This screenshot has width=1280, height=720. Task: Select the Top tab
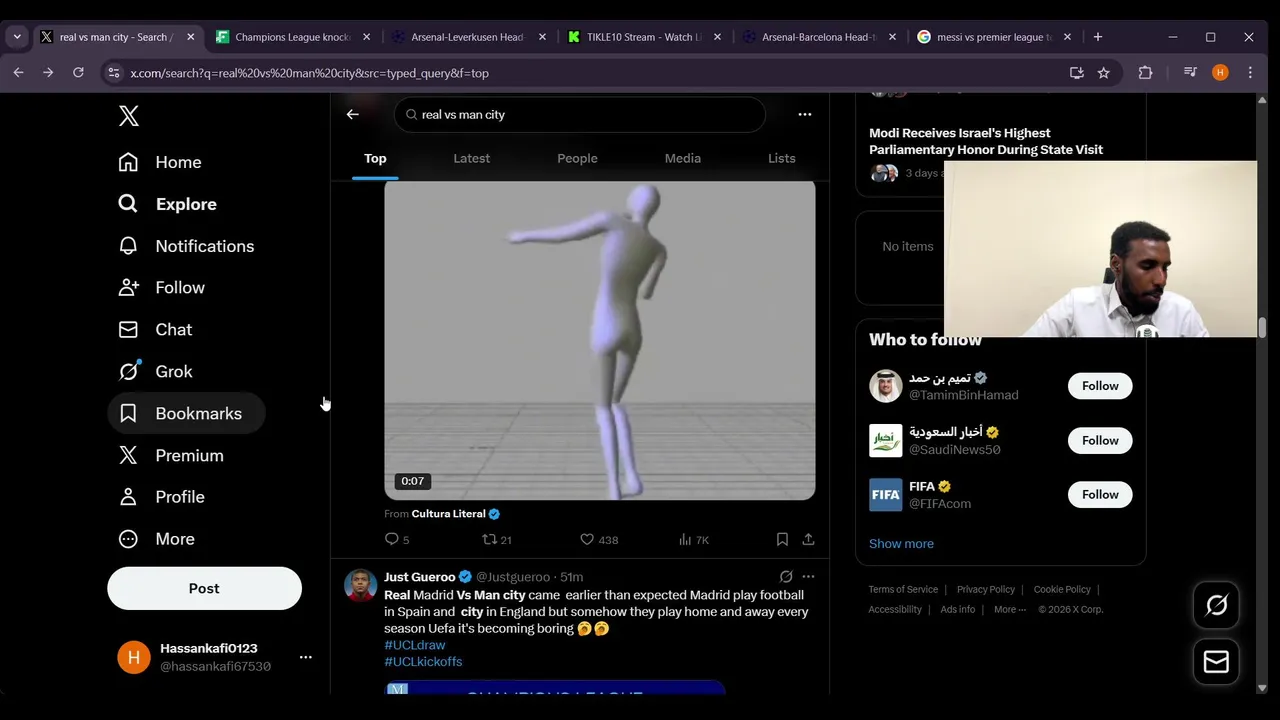tap(375, 158)
